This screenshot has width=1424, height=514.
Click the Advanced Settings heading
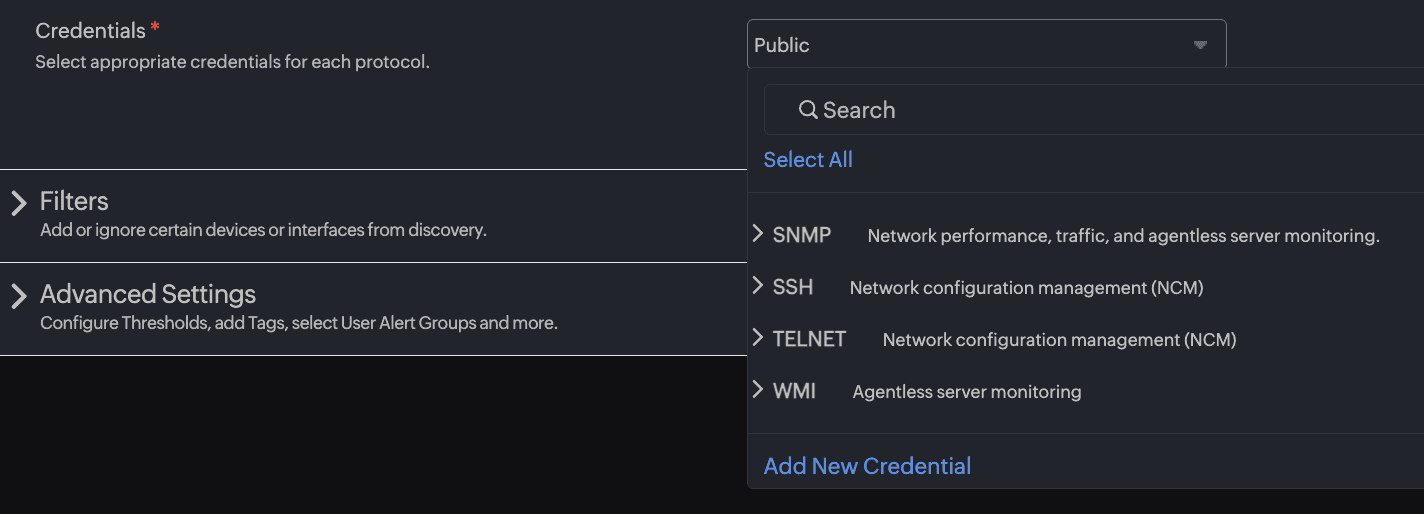pyautogui.click(x=148, y=294)
